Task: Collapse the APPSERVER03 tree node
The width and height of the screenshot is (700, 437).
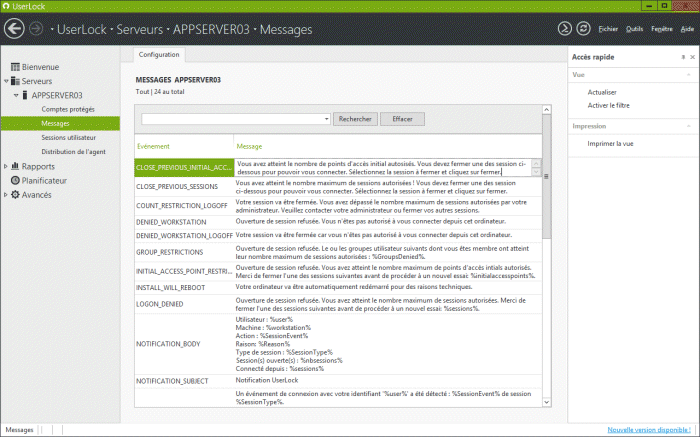Action: [16, 96]
